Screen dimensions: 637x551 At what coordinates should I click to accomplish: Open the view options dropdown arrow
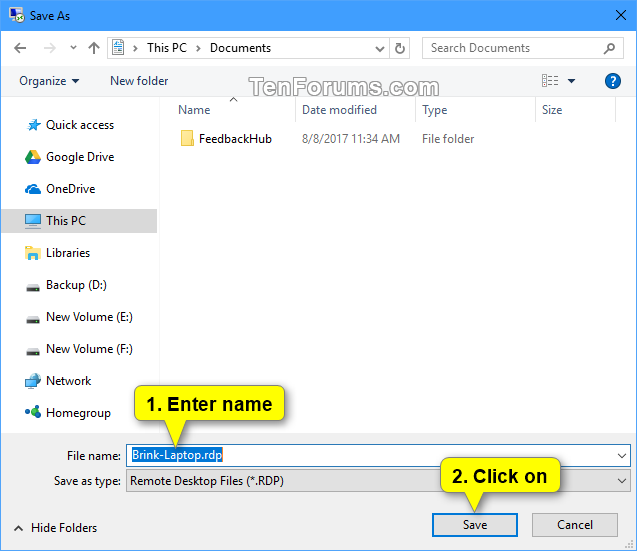tap(571, 81)
